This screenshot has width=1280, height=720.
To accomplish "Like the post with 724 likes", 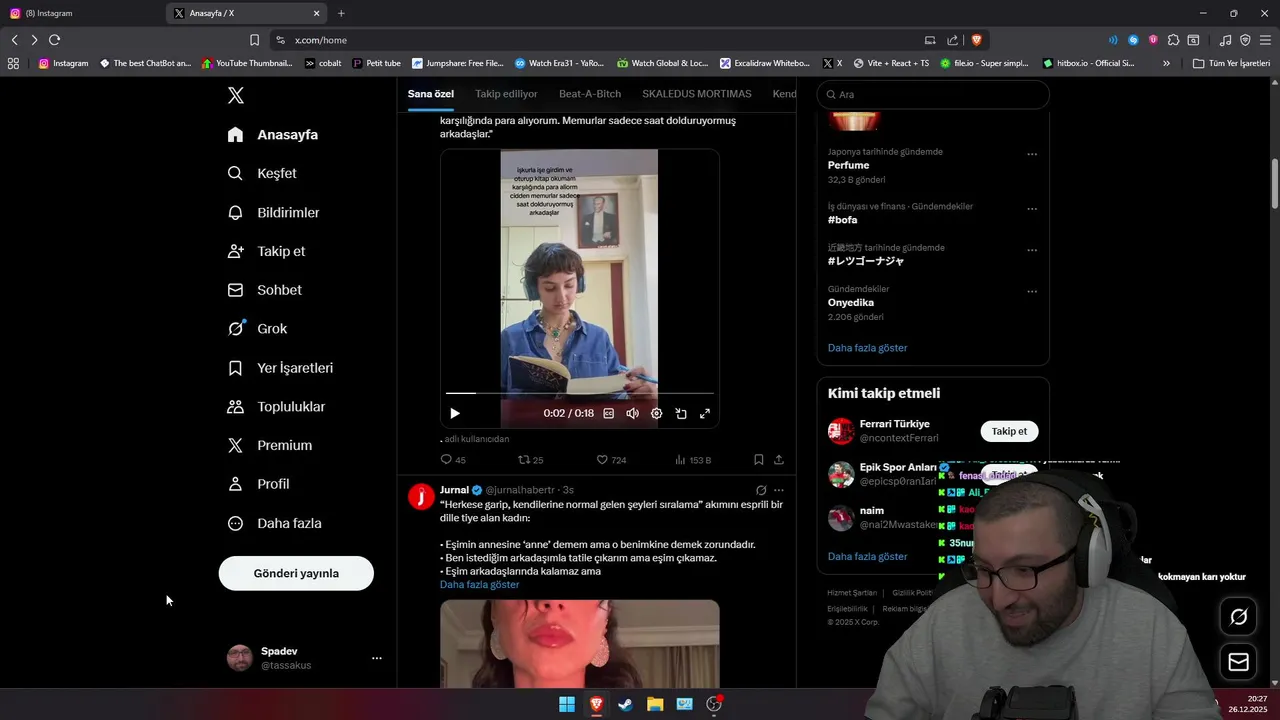I will pyautogui.click(x=611, y=460).
